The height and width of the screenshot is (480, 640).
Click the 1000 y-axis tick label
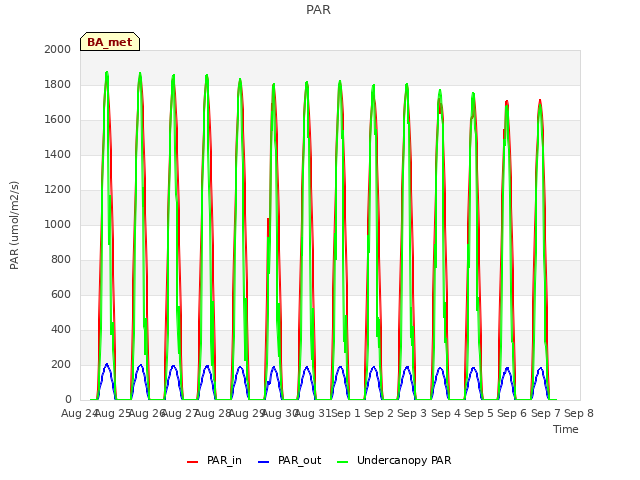(58, 224)
